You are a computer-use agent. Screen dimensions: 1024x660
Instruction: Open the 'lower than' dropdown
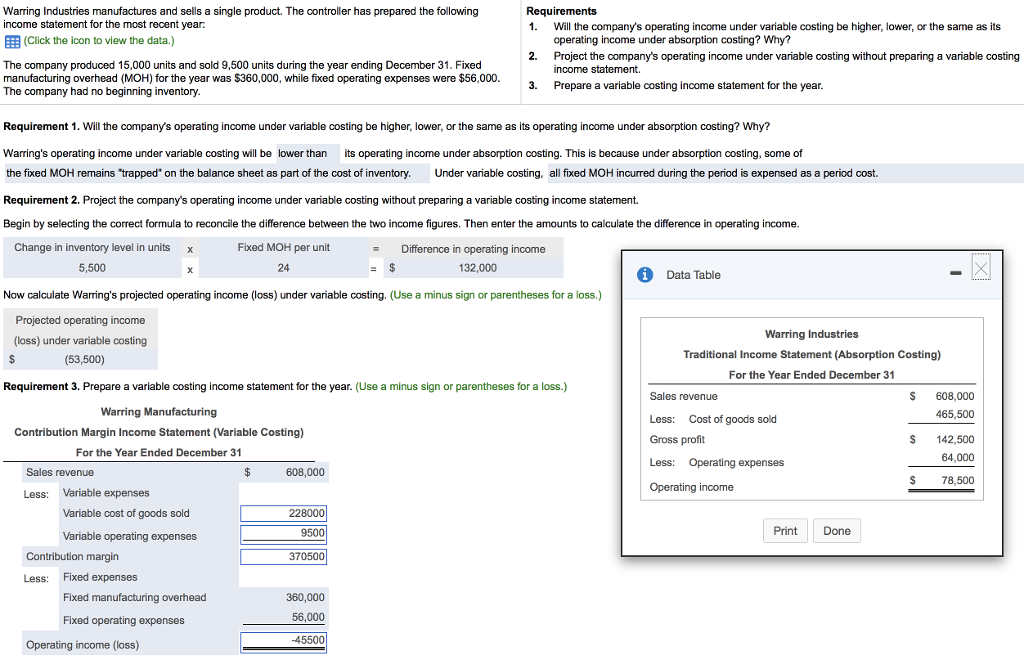pyautogui.click(x=308, y=153)
